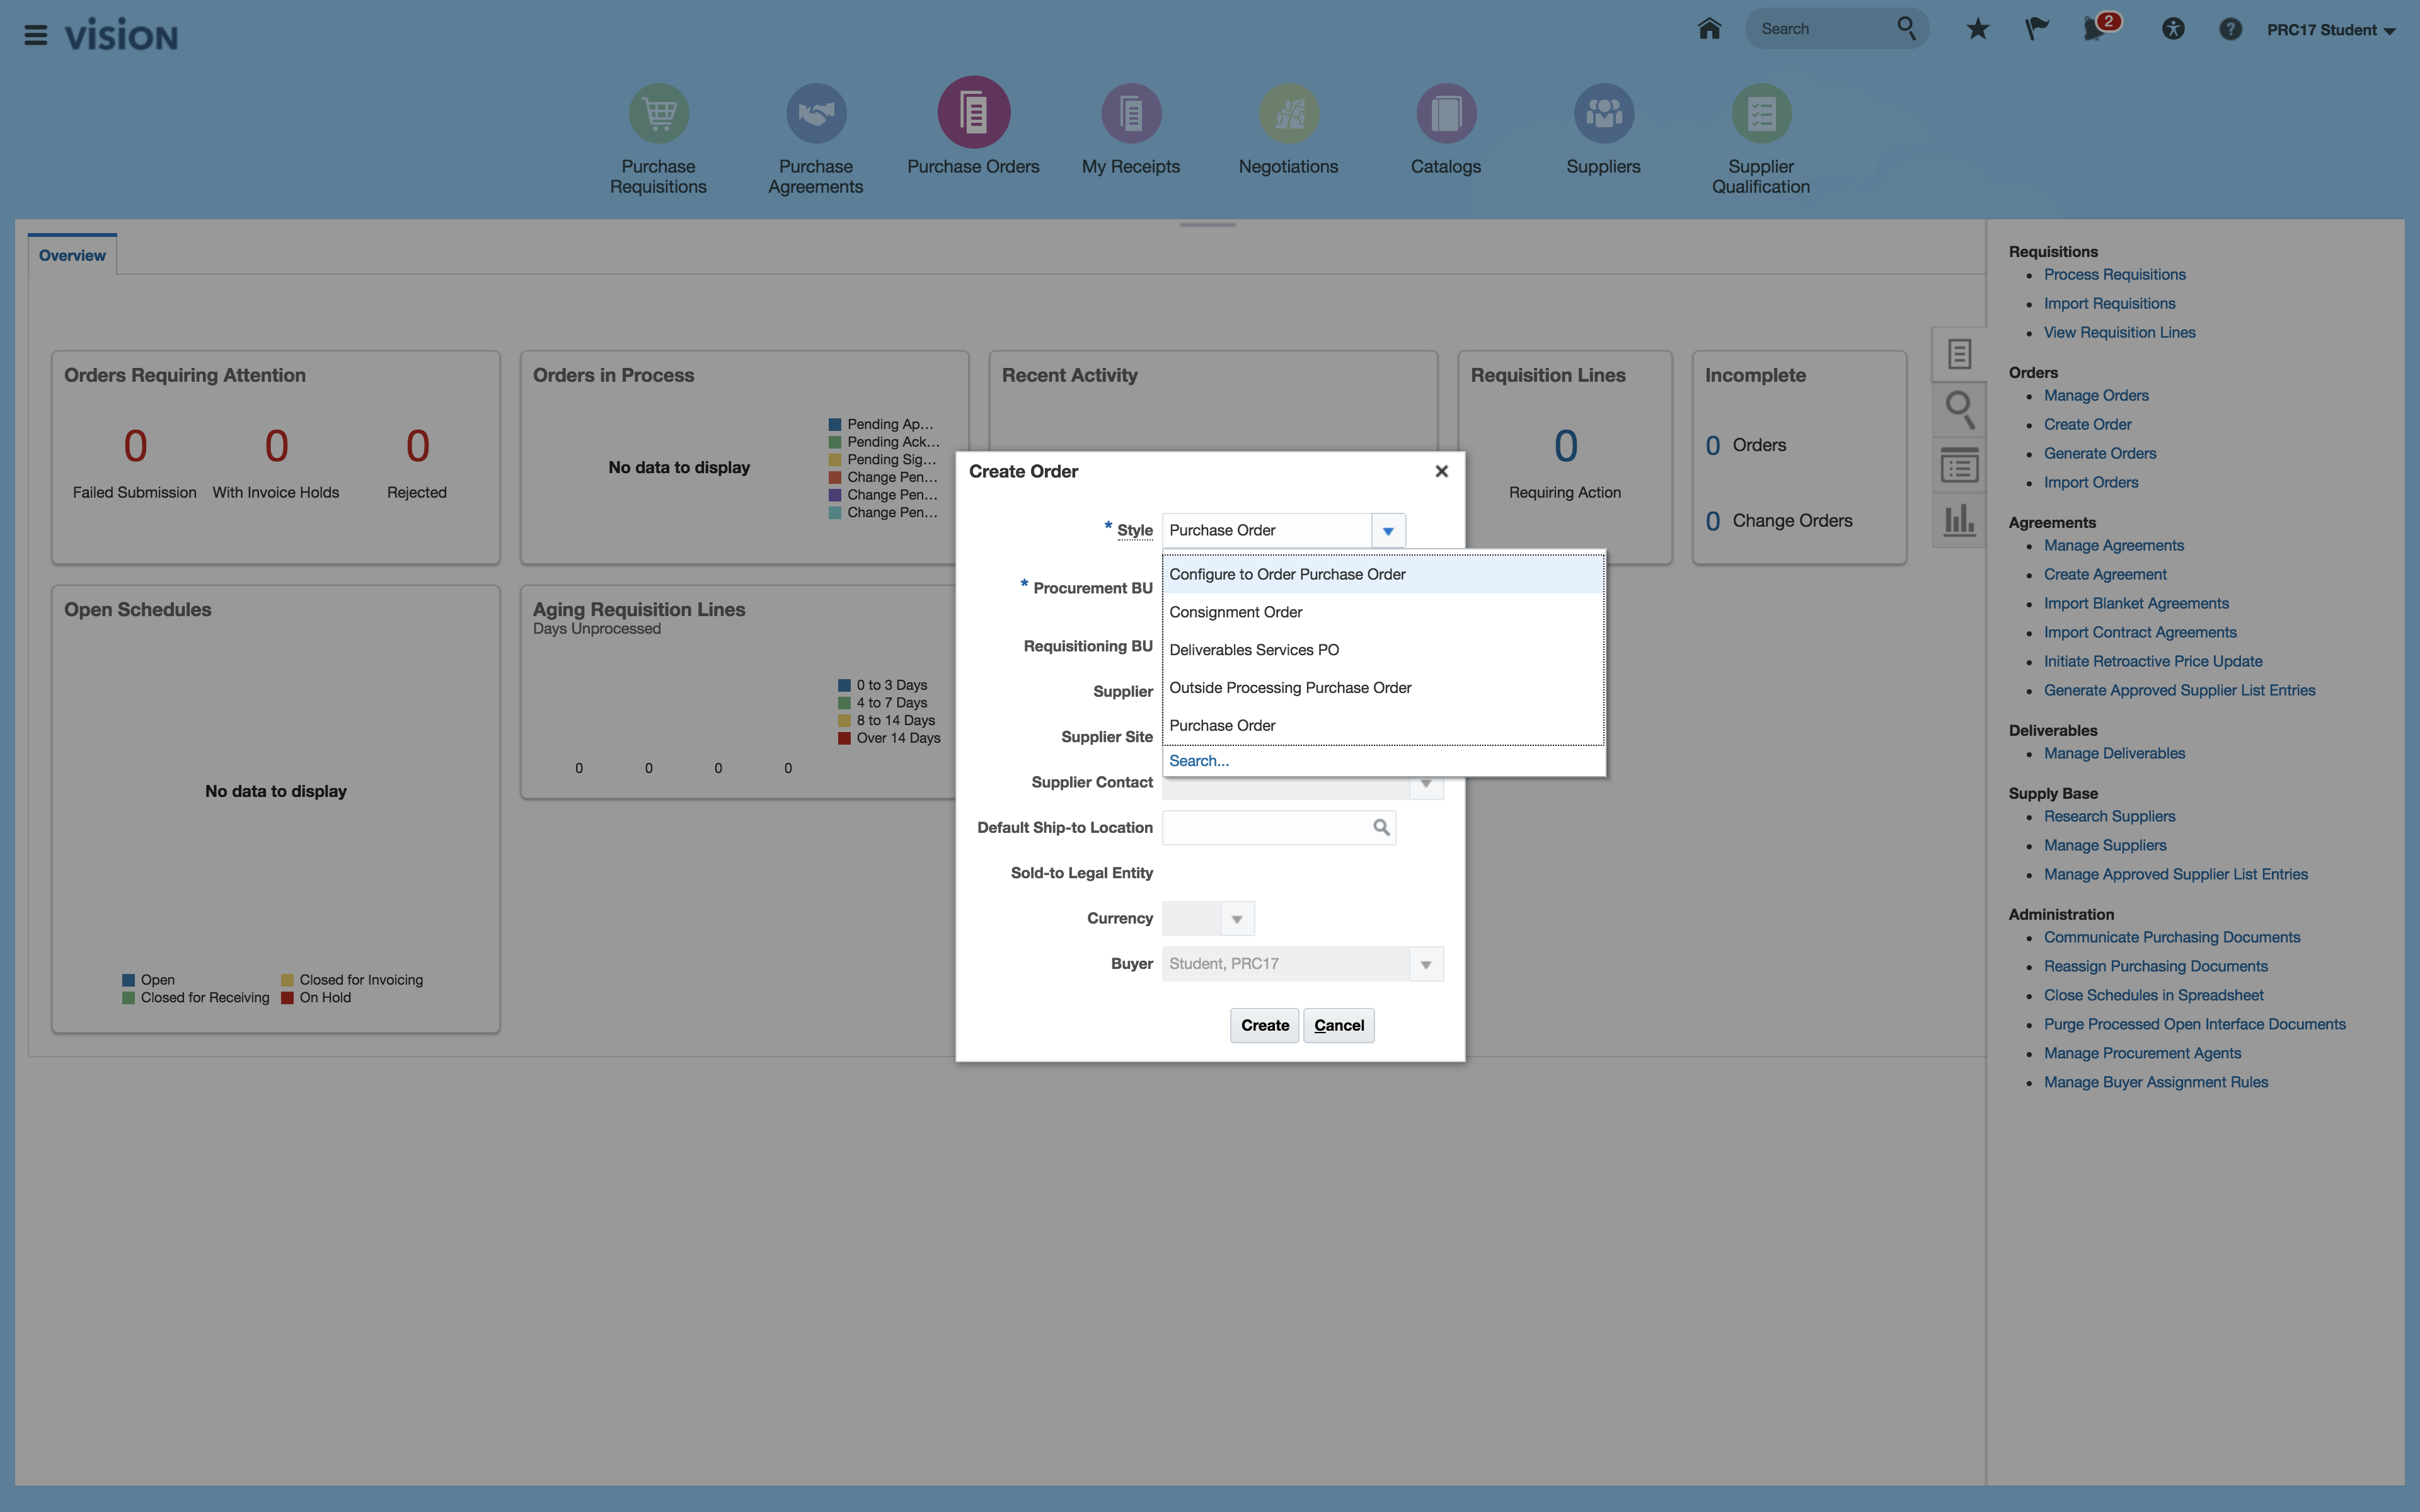Expand the Buyer dropdown arrow
This screenshot has height=1512, width=2420.
[x=1426, y=964]
